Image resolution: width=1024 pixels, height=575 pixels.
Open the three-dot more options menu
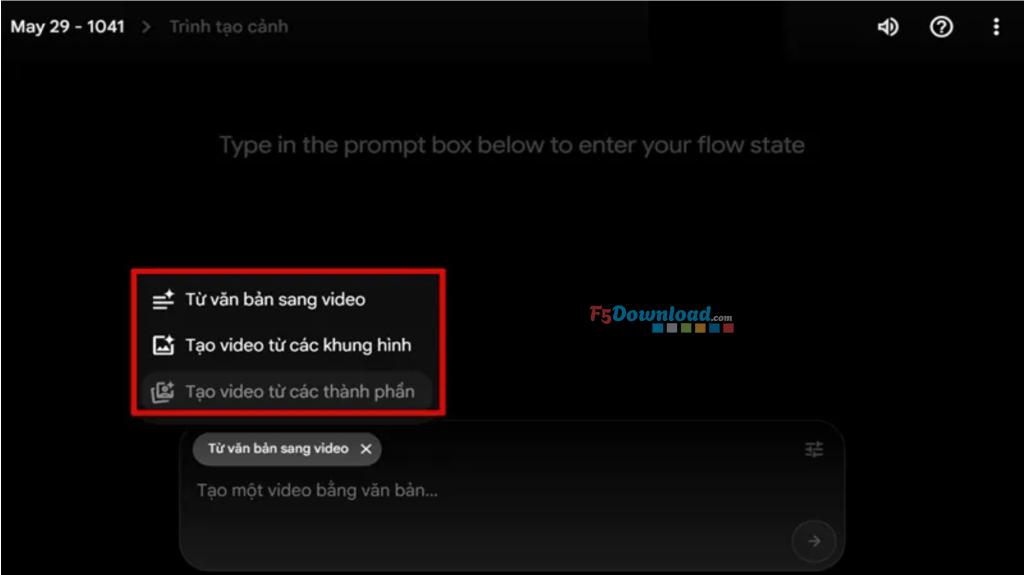tap(996, 27)
